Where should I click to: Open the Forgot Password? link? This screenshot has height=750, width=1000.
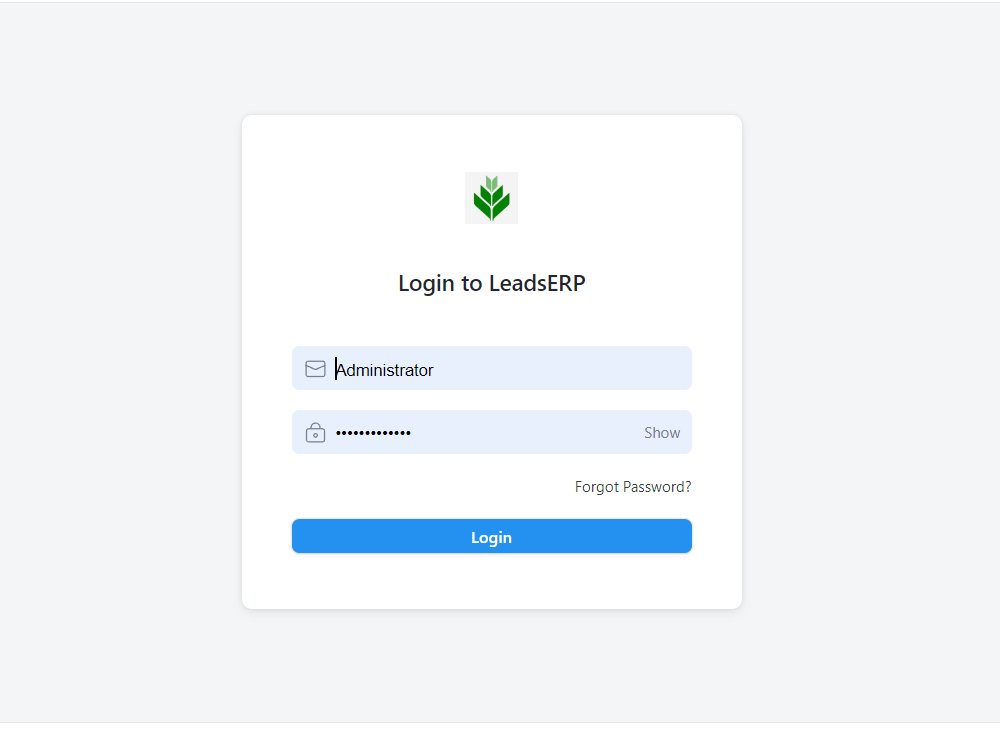point(633,487)
